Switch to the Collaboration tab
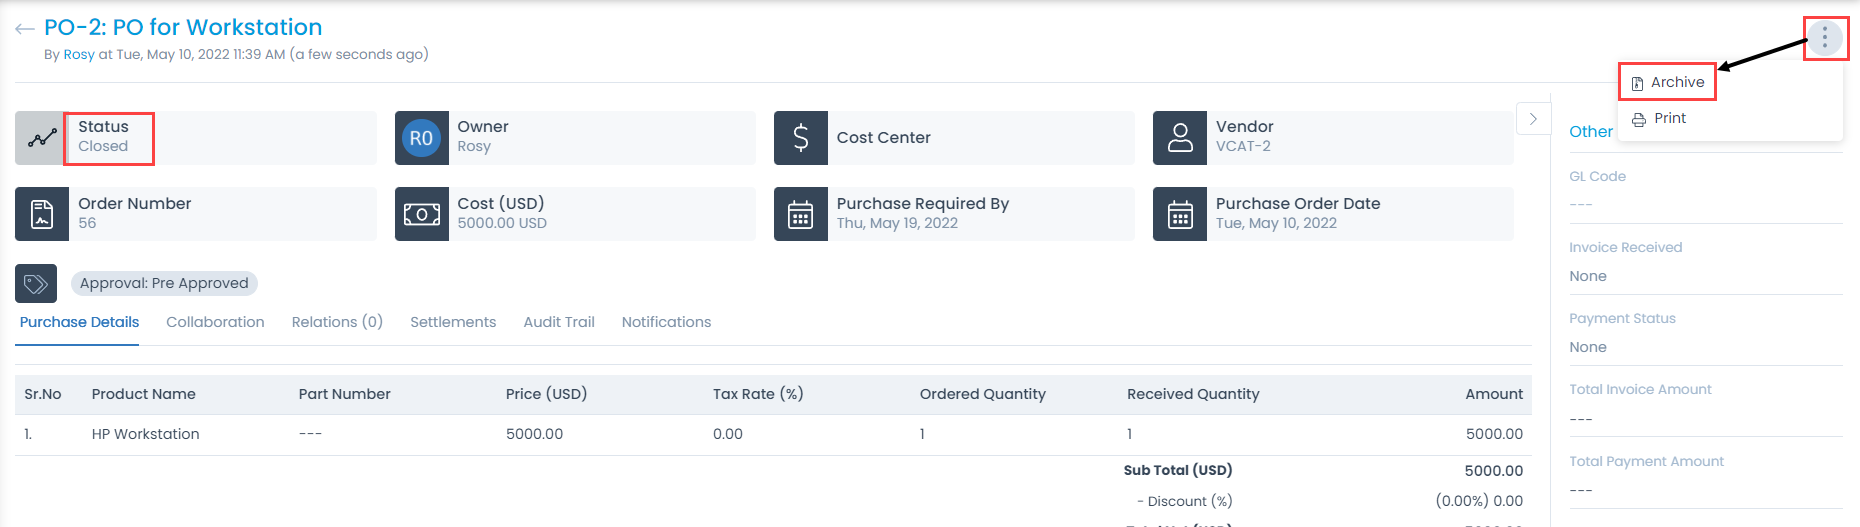Screen dimensions: 1860x527 (x=215, y=322)
